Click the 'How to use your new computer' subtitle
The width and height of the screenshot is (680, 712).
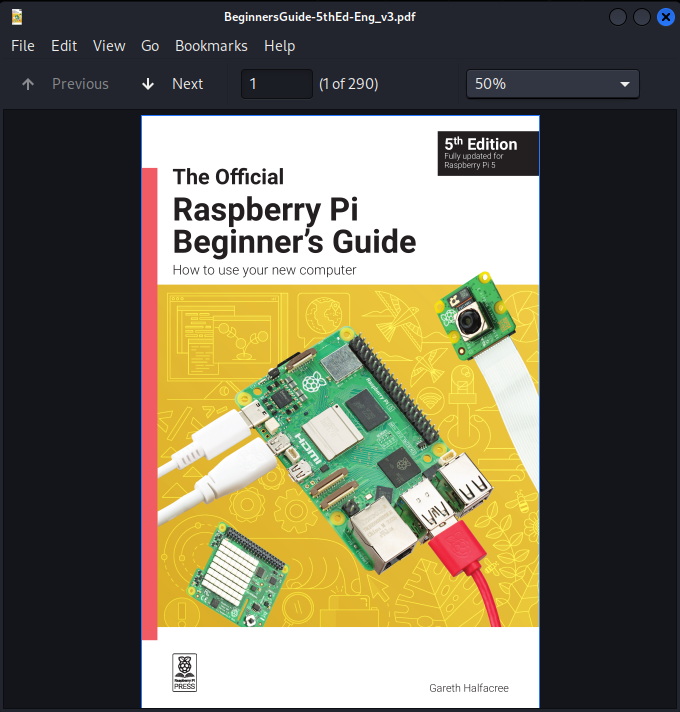click(x=264, y=270)
